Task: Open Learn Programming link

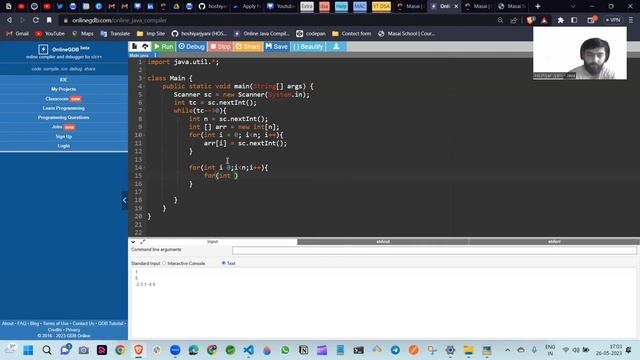Action: pyautogui.click(x=64, y=108)
